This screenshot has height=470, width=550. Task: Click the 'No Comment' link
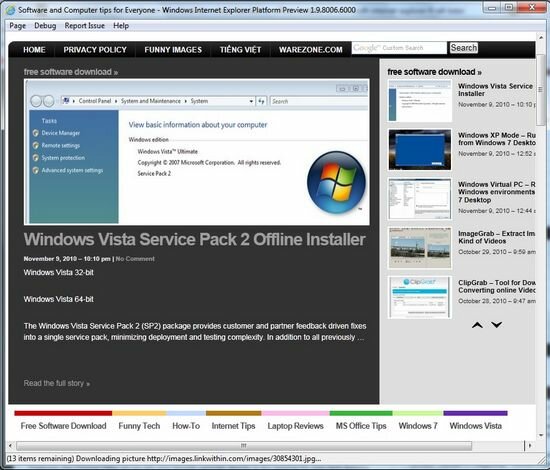pos(135,259)
